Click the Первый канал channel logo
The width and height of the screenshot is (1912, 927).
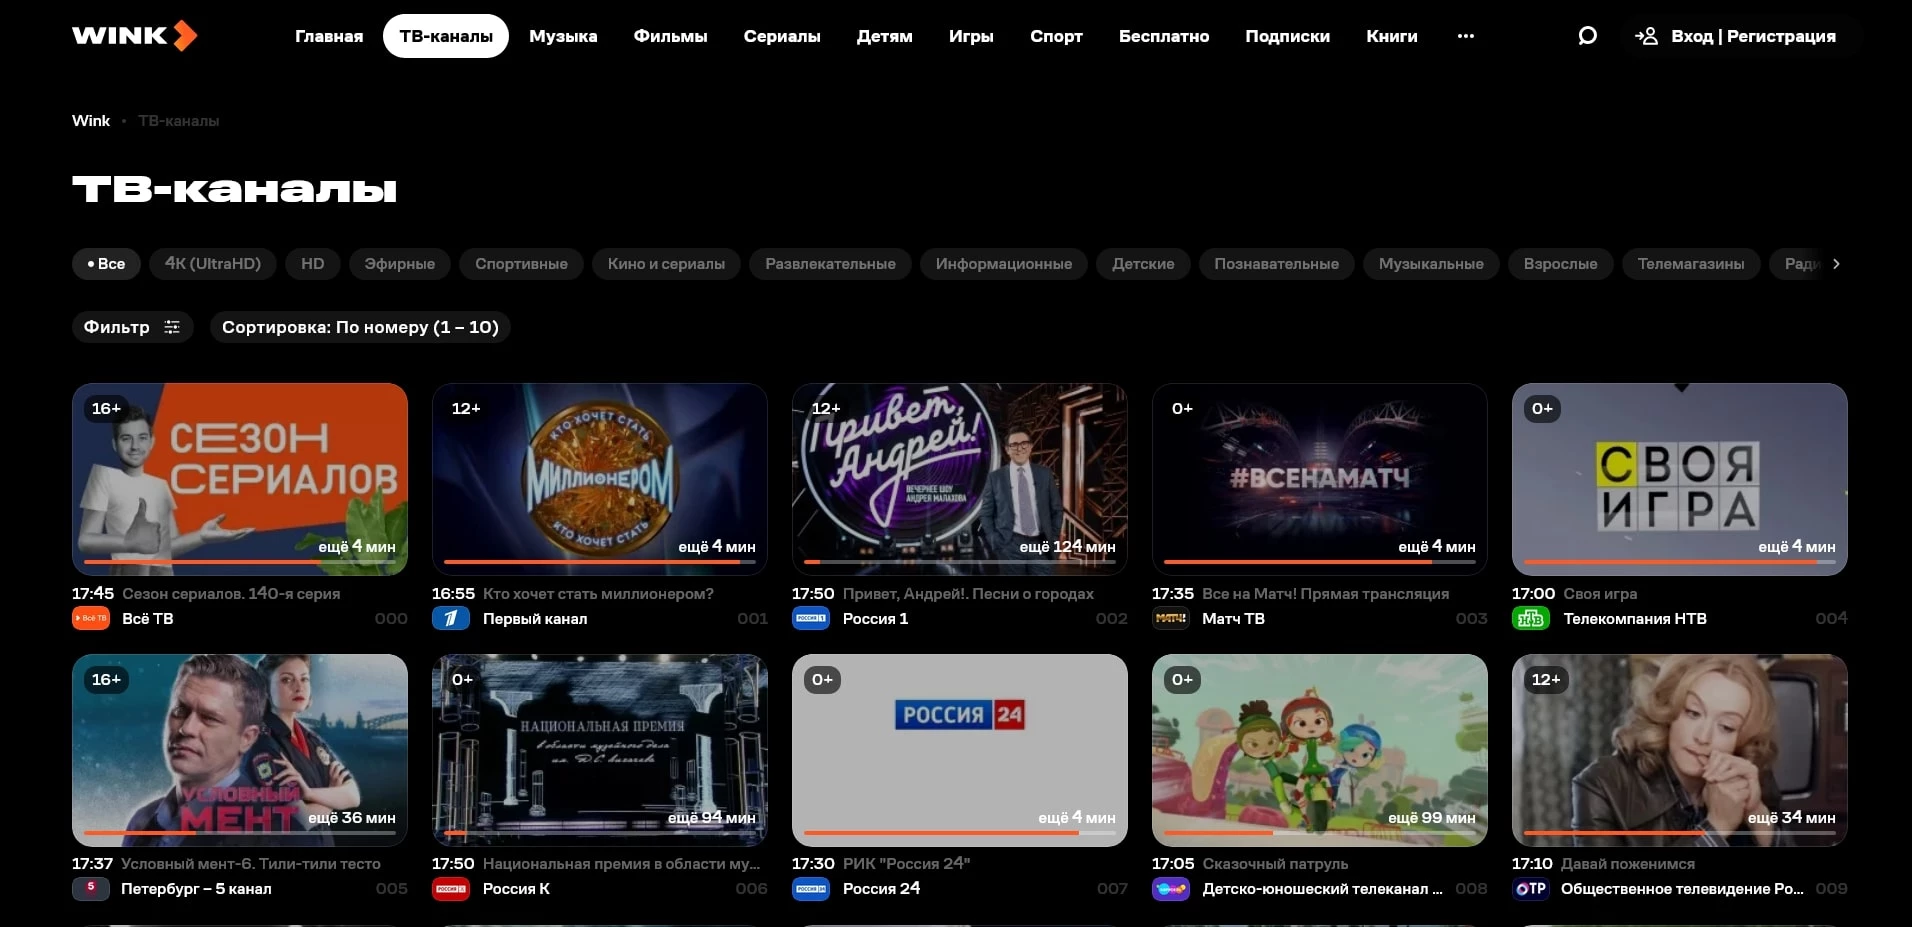point(451,619)
